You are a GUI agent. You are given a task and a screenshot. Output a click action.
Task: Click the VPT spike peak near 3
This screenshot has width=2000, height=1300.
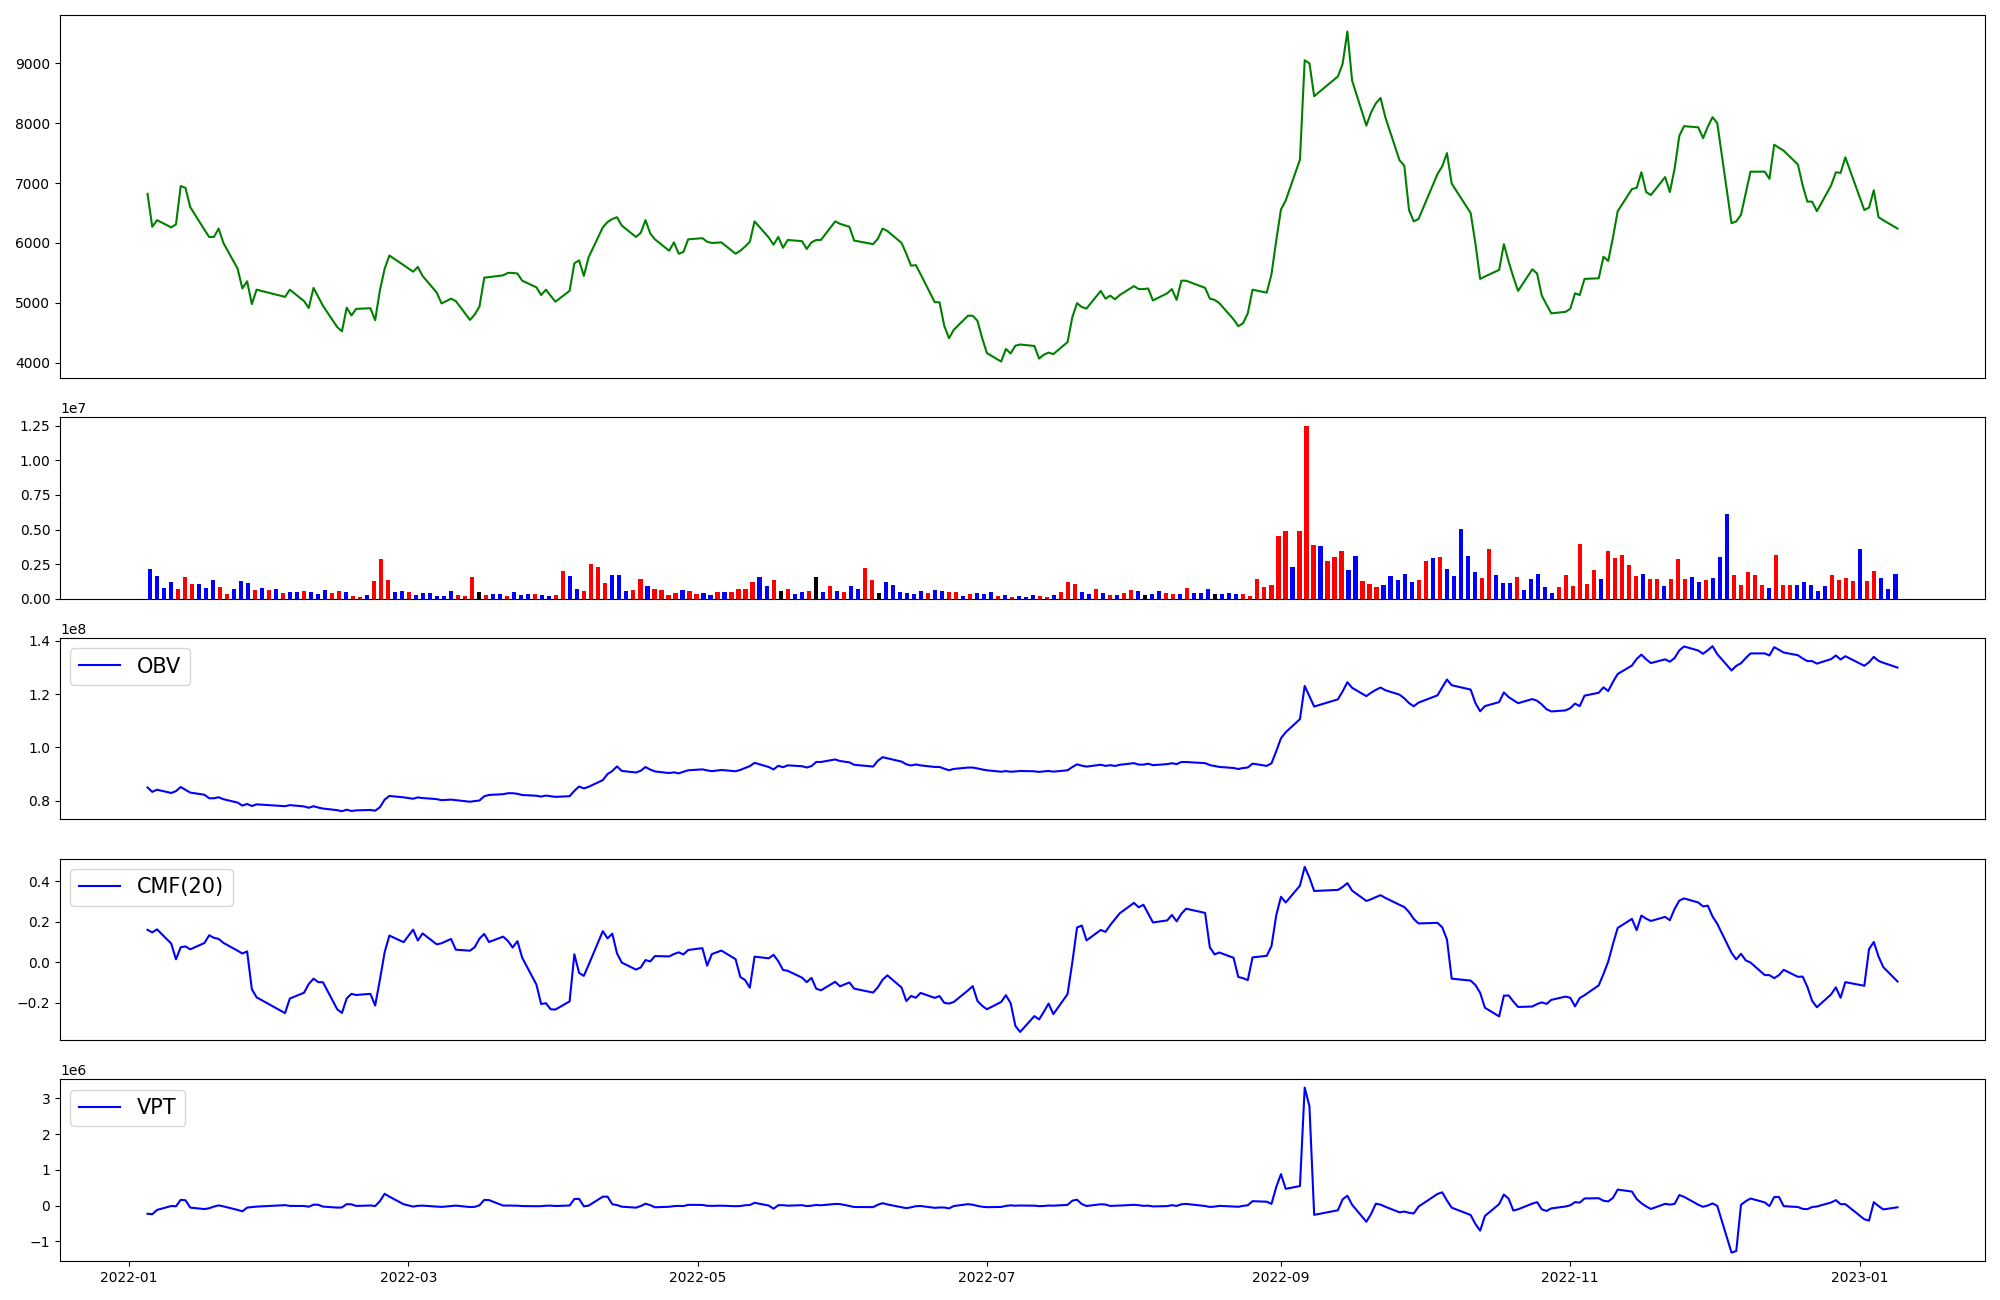click(x=1304, y=1089)
